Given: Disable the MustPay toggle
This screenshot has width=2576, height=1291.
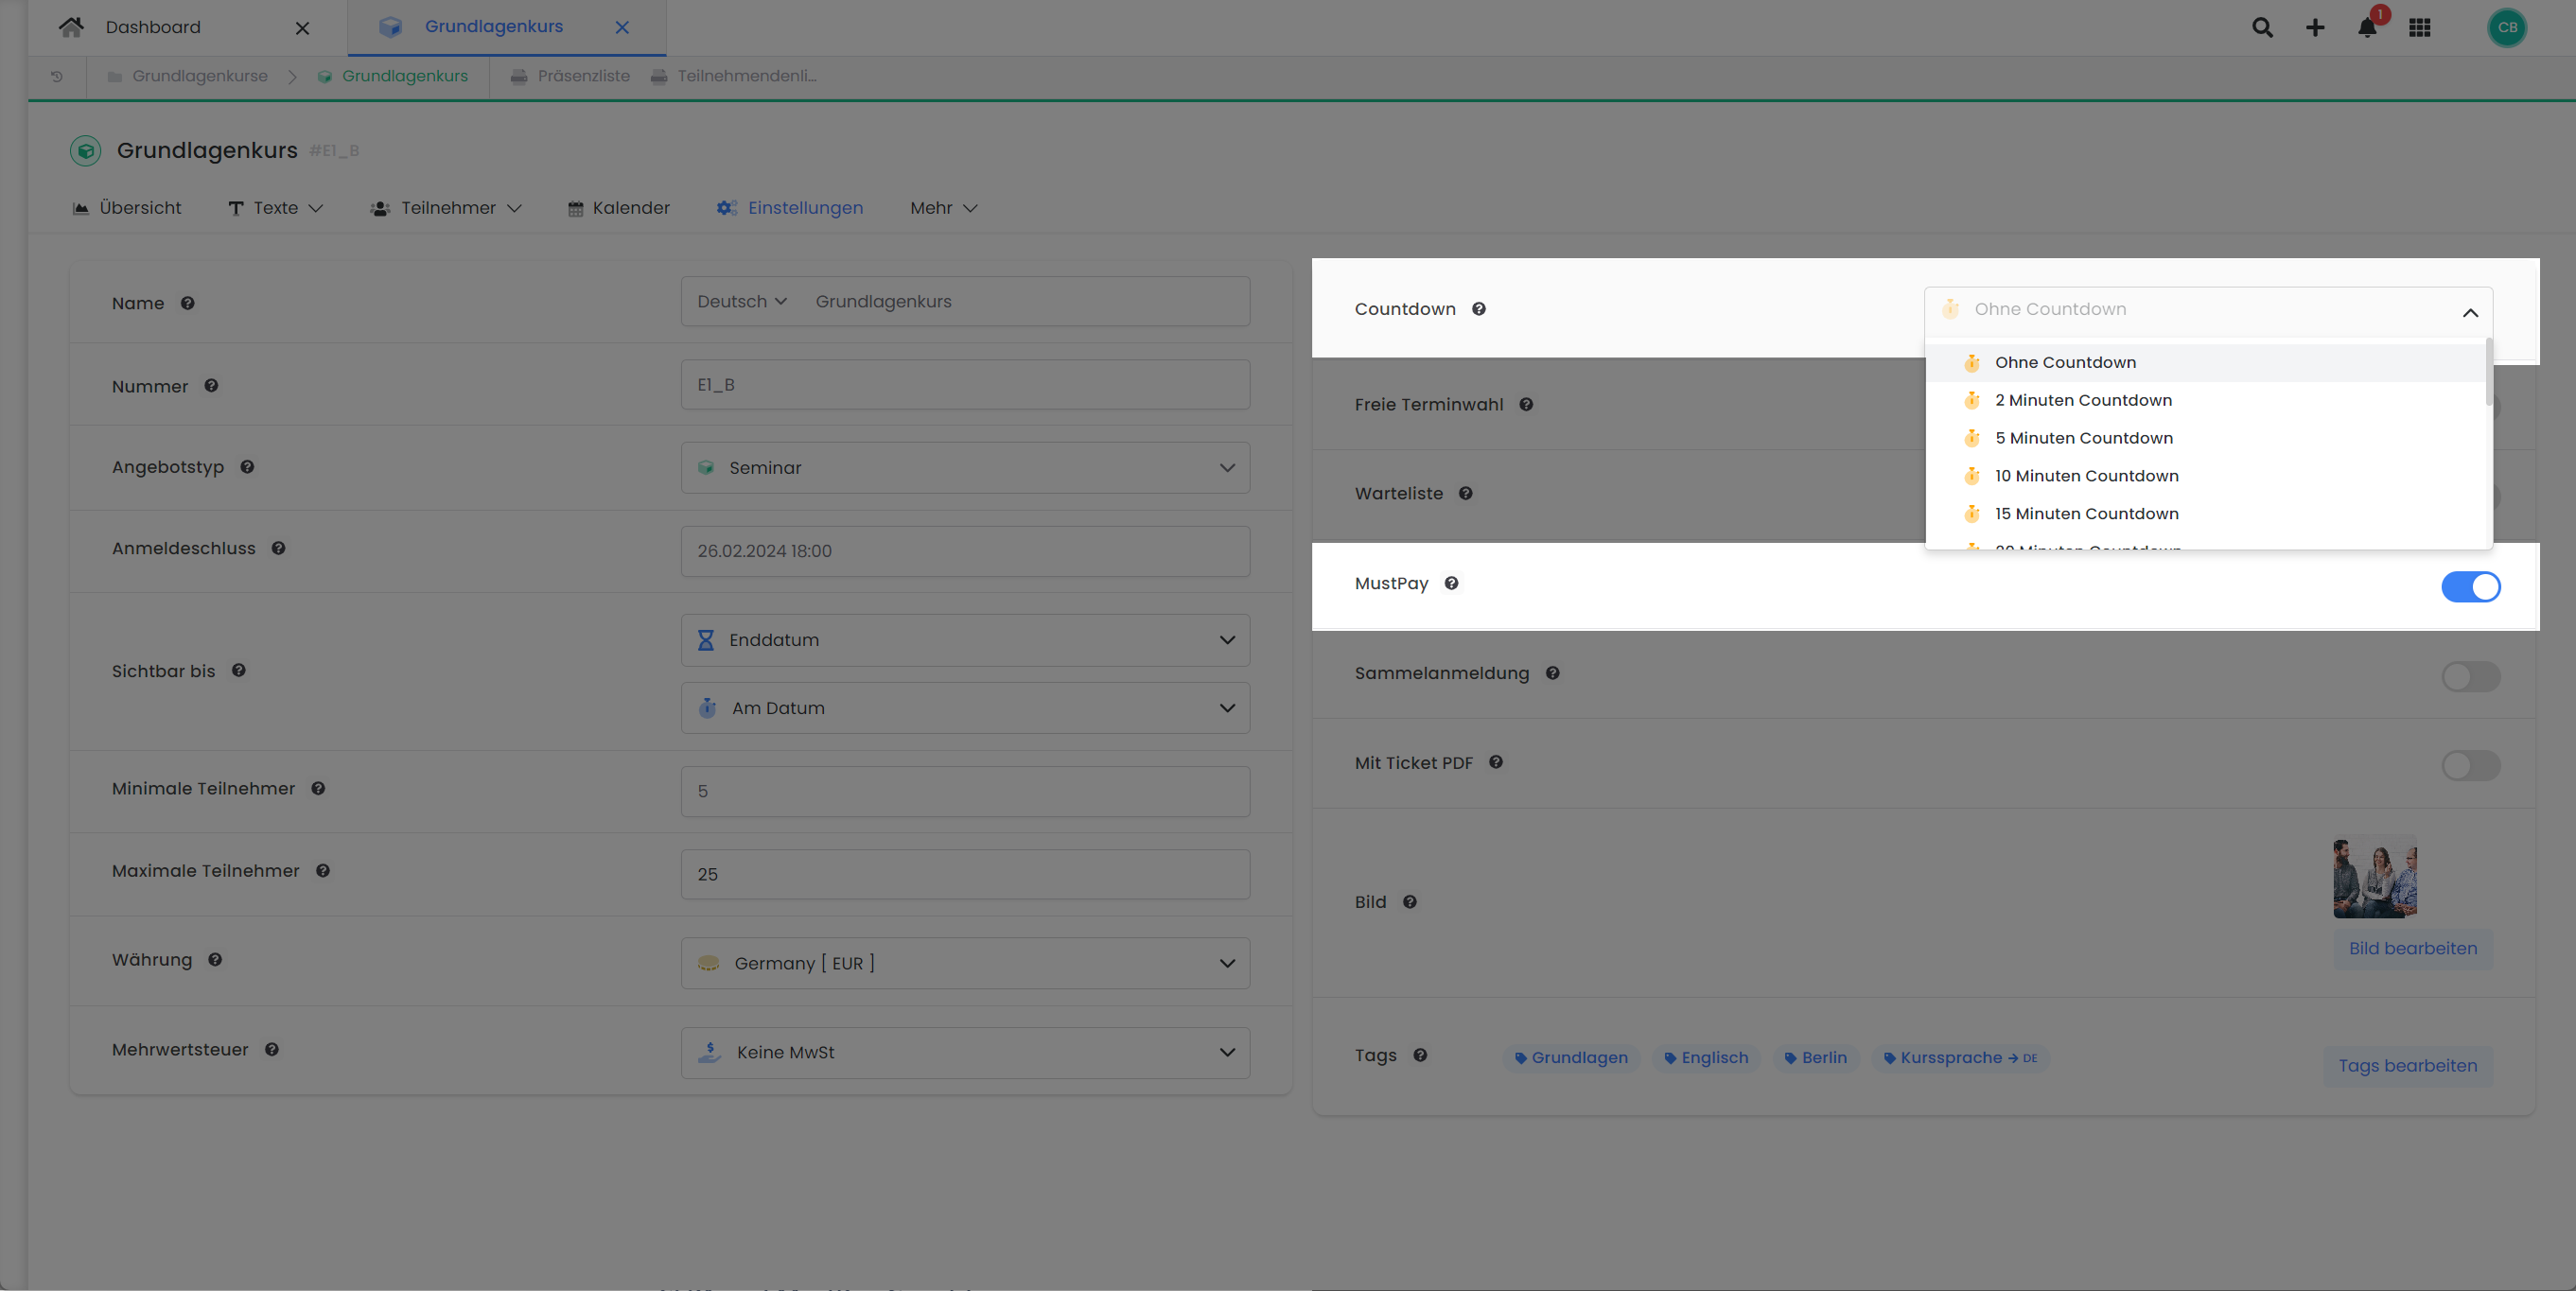Looking at the screenshot, I should [x=2471, y=587].
